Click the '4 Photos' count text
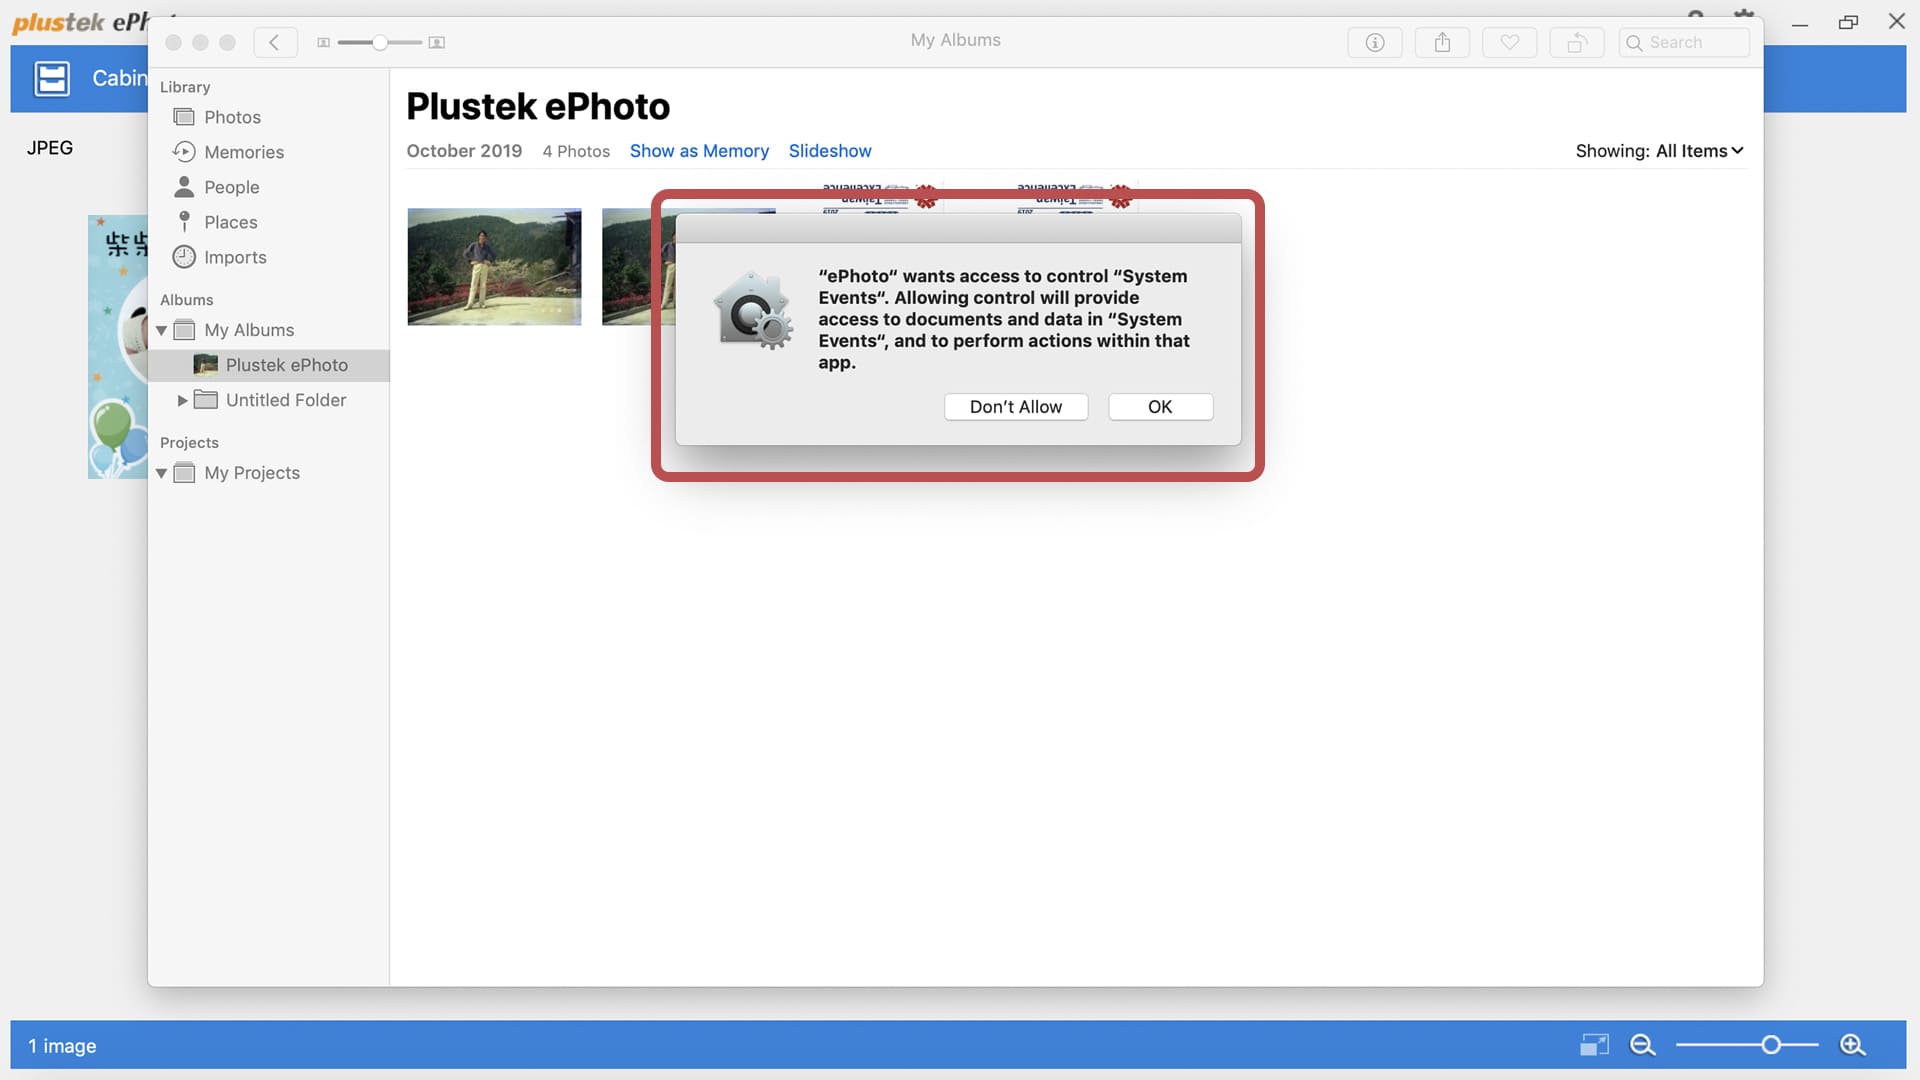 click(576, 151)
